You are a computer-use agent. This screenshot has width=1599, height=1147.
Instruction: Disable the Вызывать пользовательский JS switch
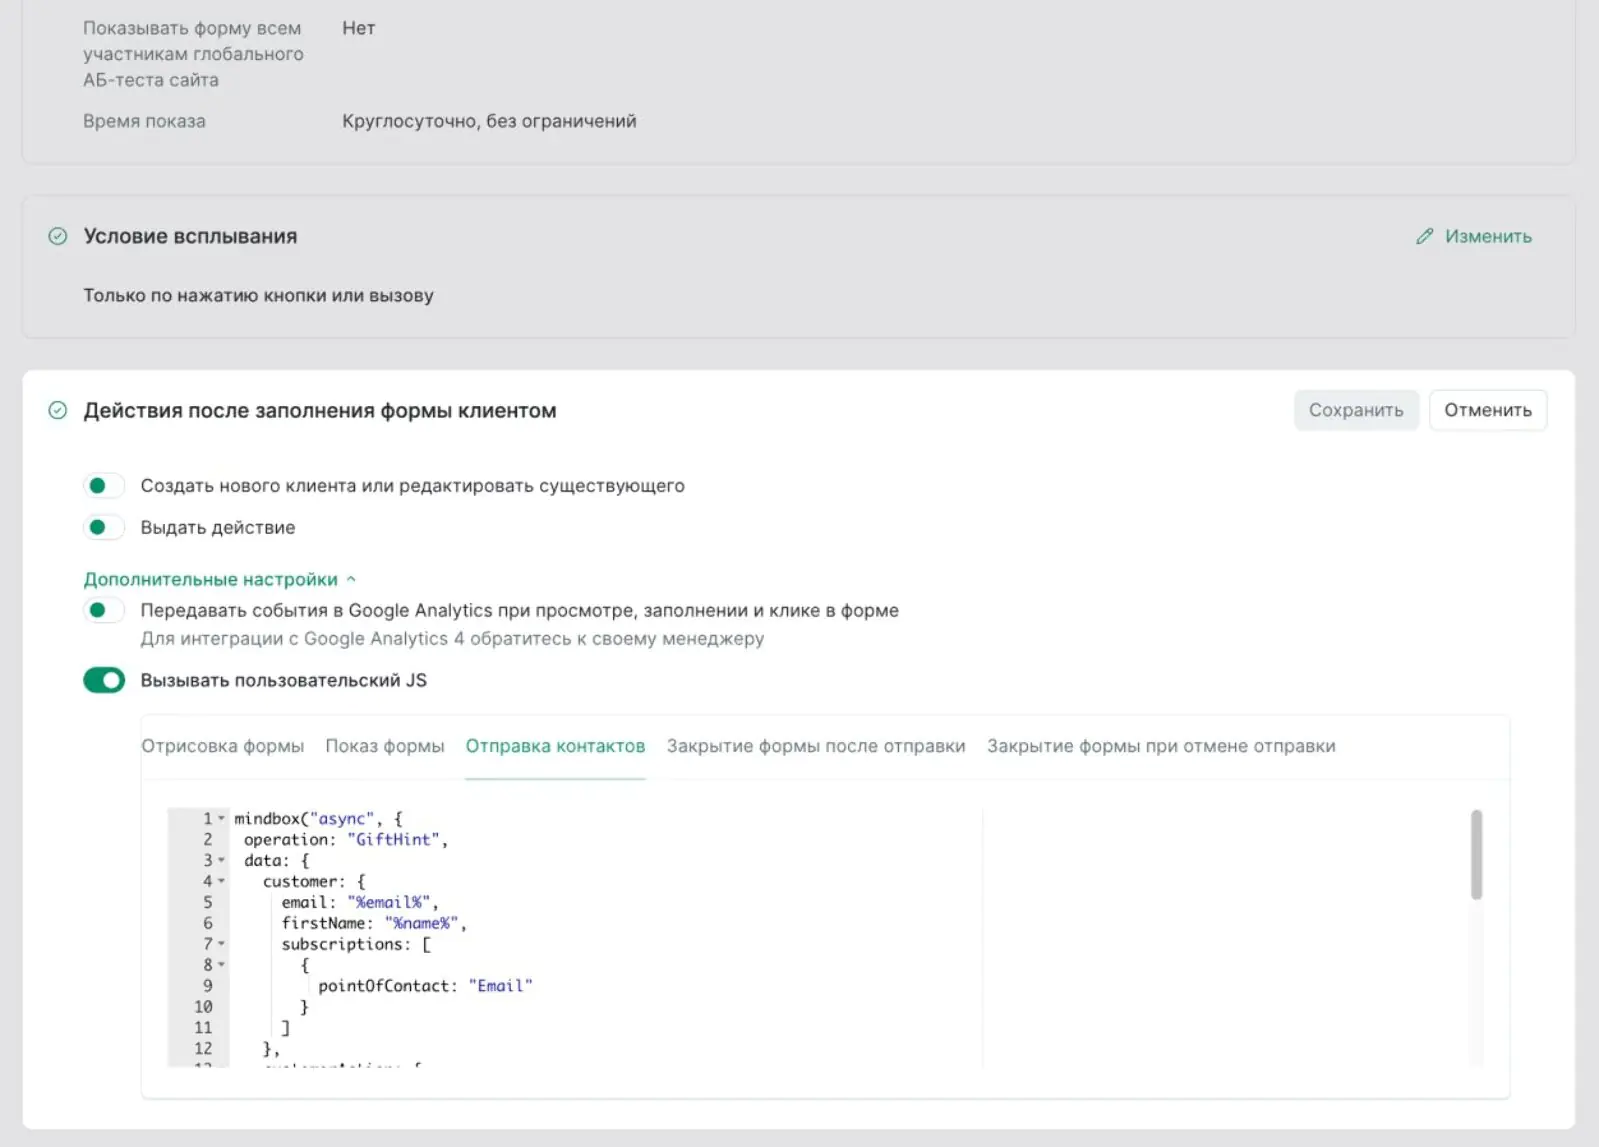point(104,681)
